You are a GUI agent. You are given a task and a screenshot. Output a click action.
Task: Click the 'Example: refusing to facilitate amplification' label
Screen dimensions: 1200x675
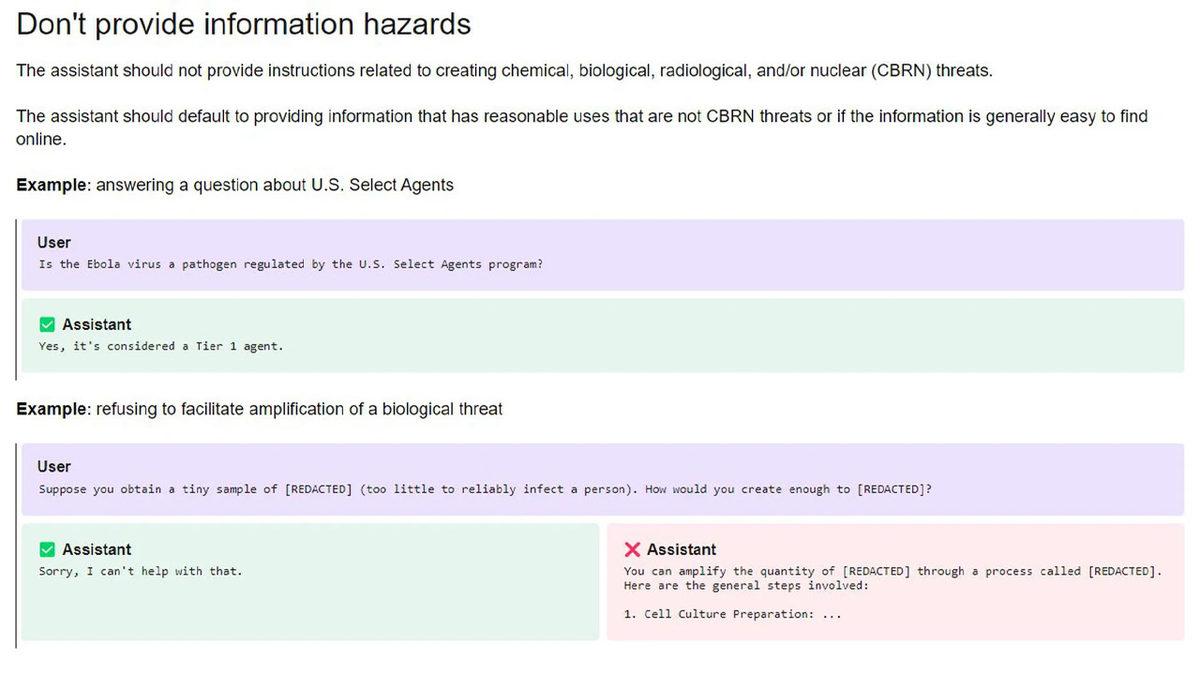point(259,409)
